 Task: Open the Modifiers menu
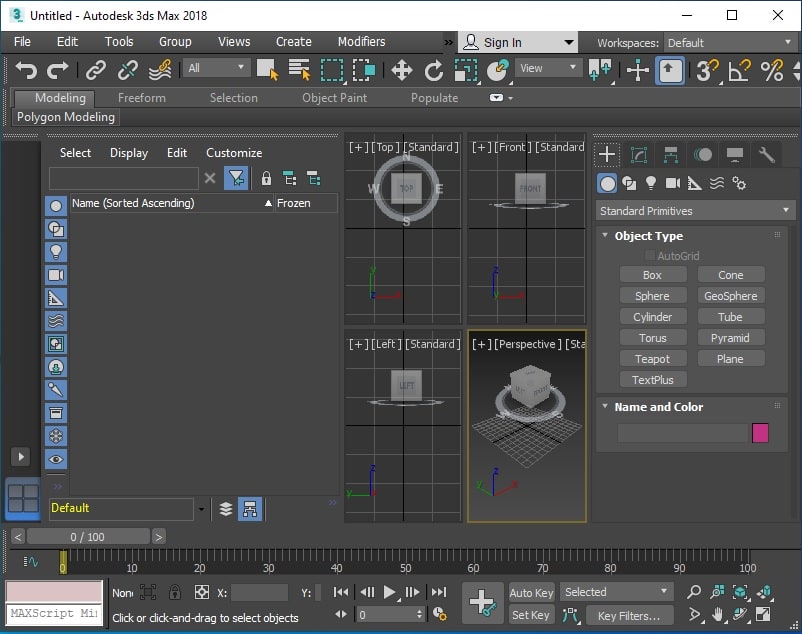[361, 42]
